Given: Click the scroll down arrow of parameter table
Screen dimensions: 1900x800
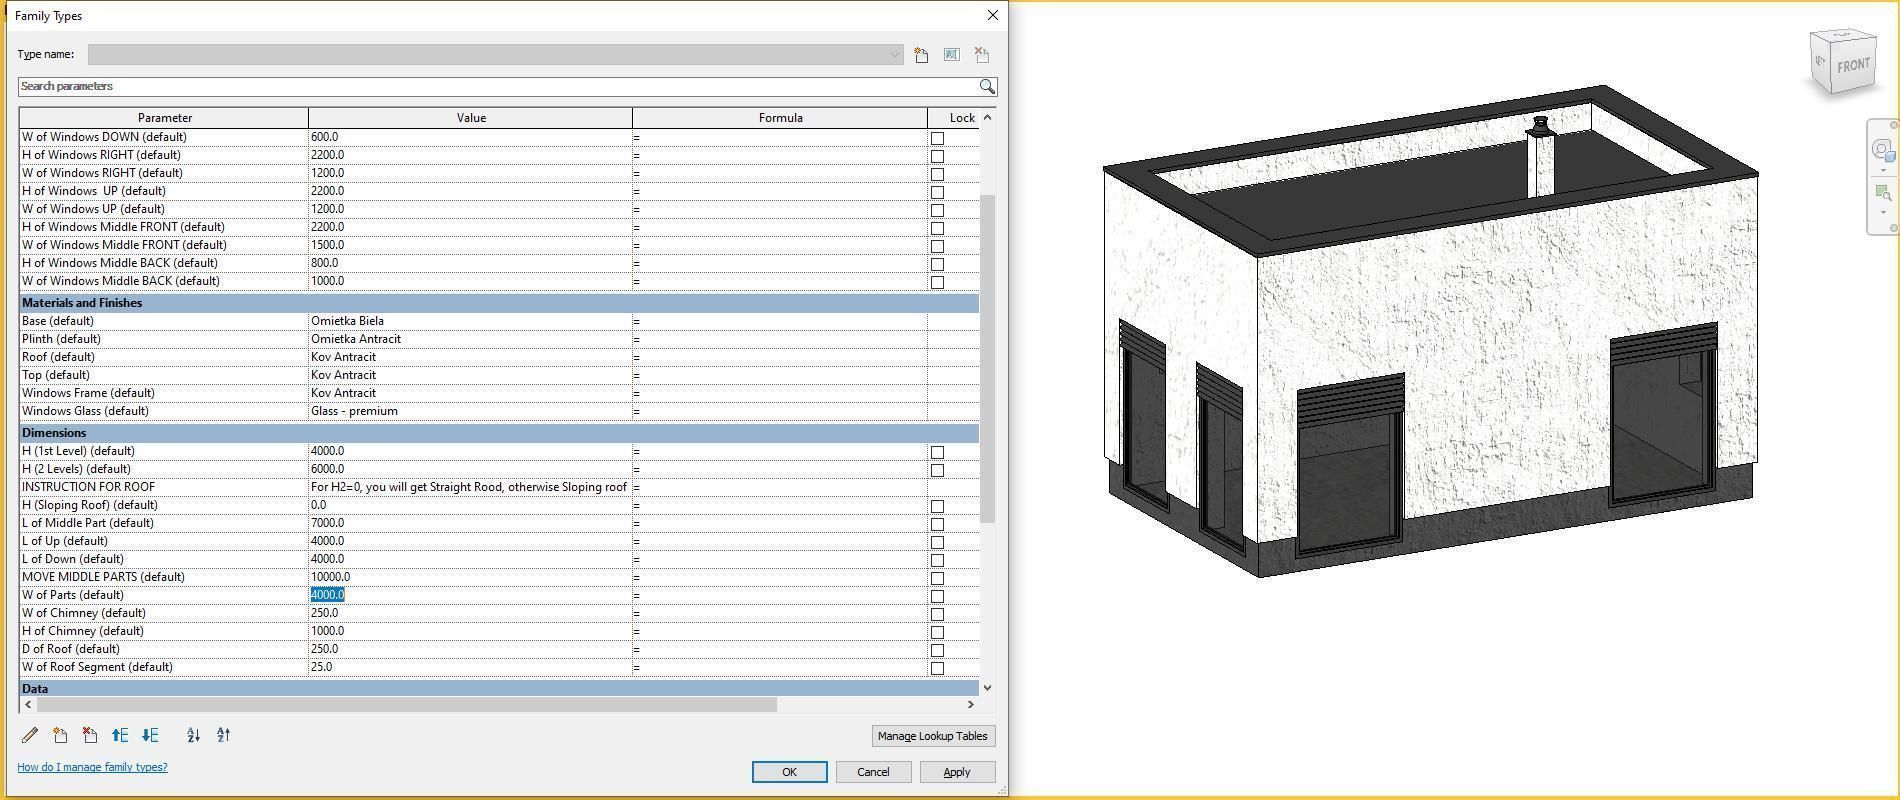Looking at the screenshot, I should 987,688.
